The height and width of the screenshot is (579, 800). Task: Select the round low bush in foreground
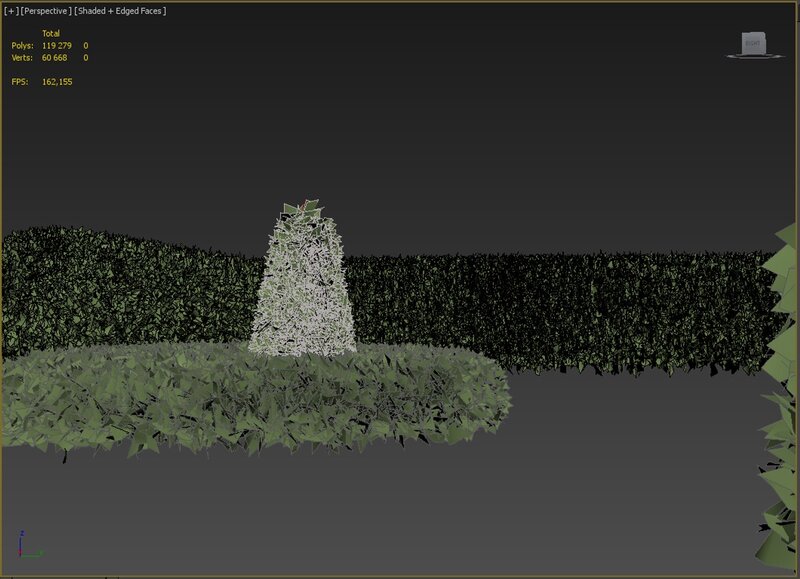tap(250, 400)
